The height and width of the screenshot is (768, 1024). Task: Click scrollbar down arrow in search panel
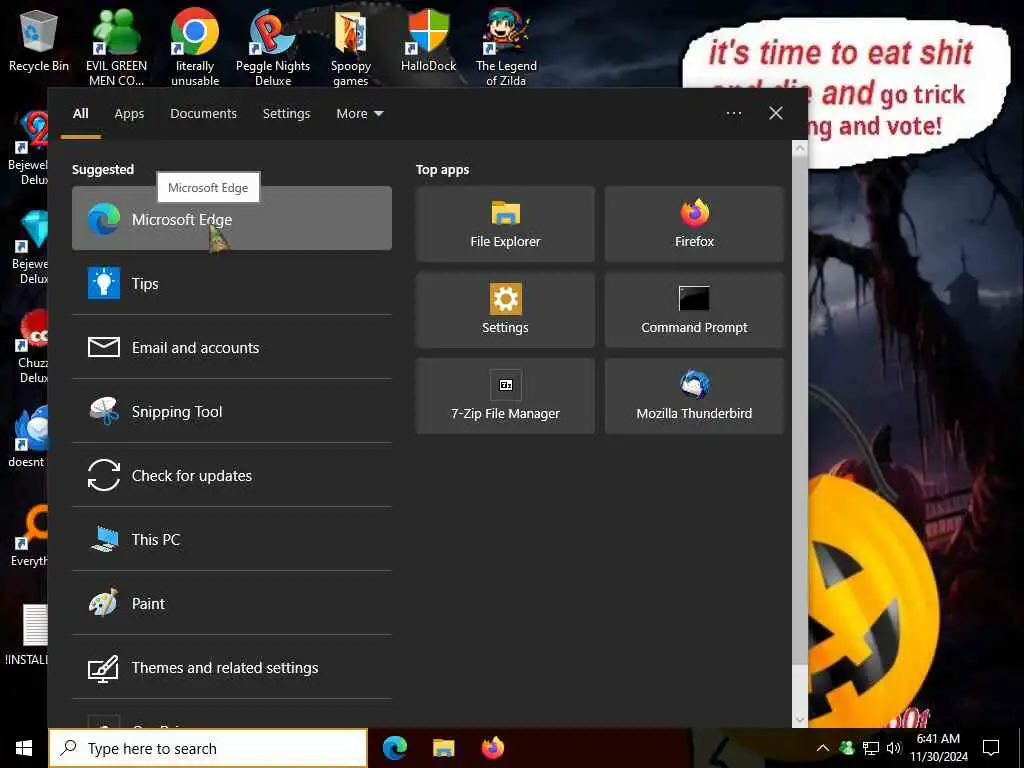pyautogui.click(x=800, y=720)
